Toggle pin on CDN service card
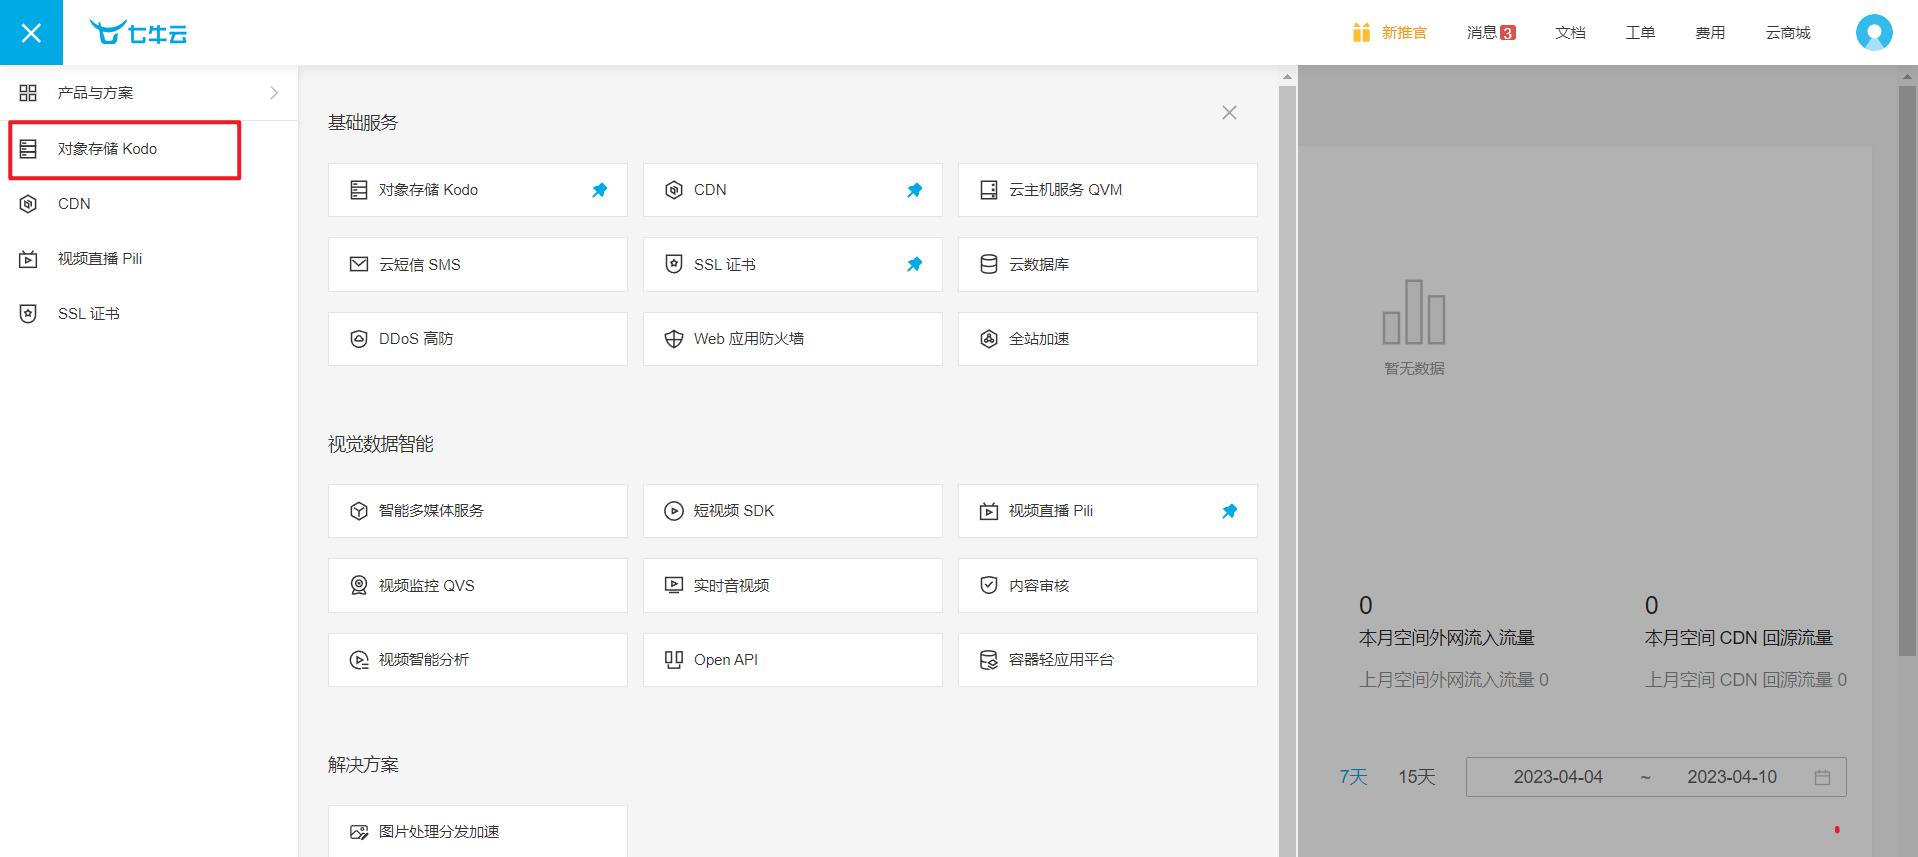1918x857 pixels. [x=914, y=190]
